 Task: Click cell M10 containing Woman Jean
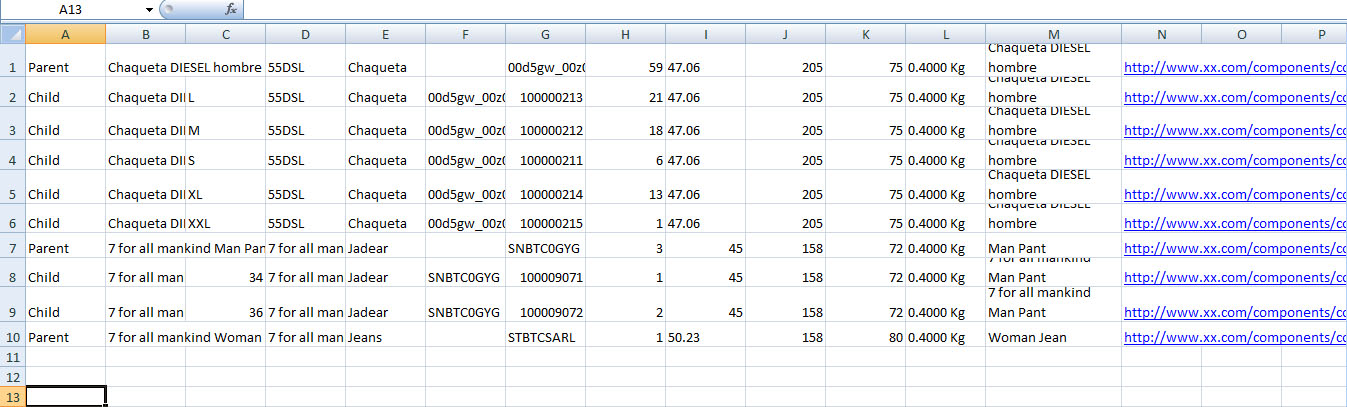pos(1053,336)
